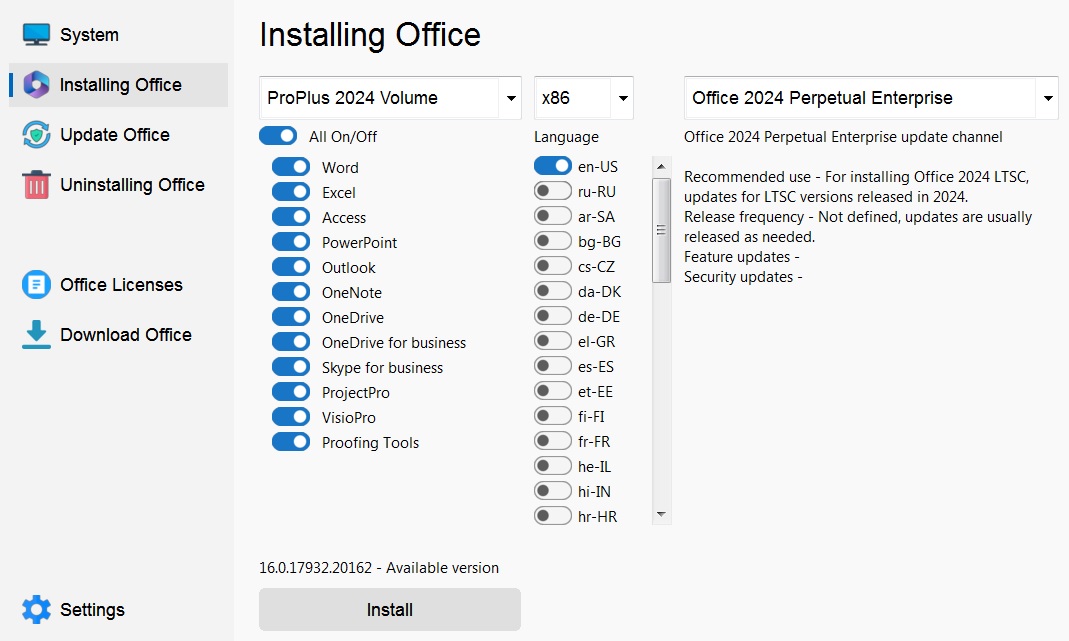Open the Settings page
Viewport: 1069px width, 641px height.
tap(92, 610)
